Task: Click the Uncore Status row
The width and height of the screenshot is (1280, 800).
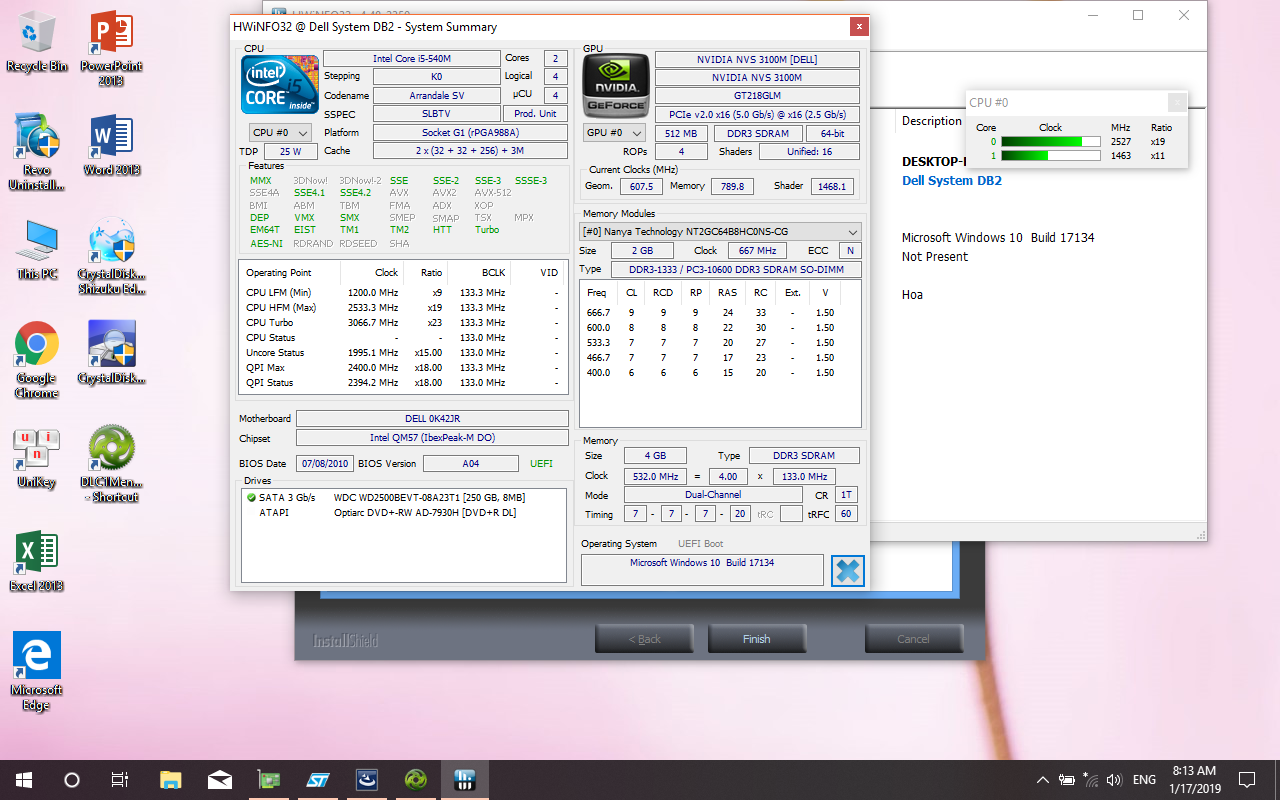Action: click(404, 352)
